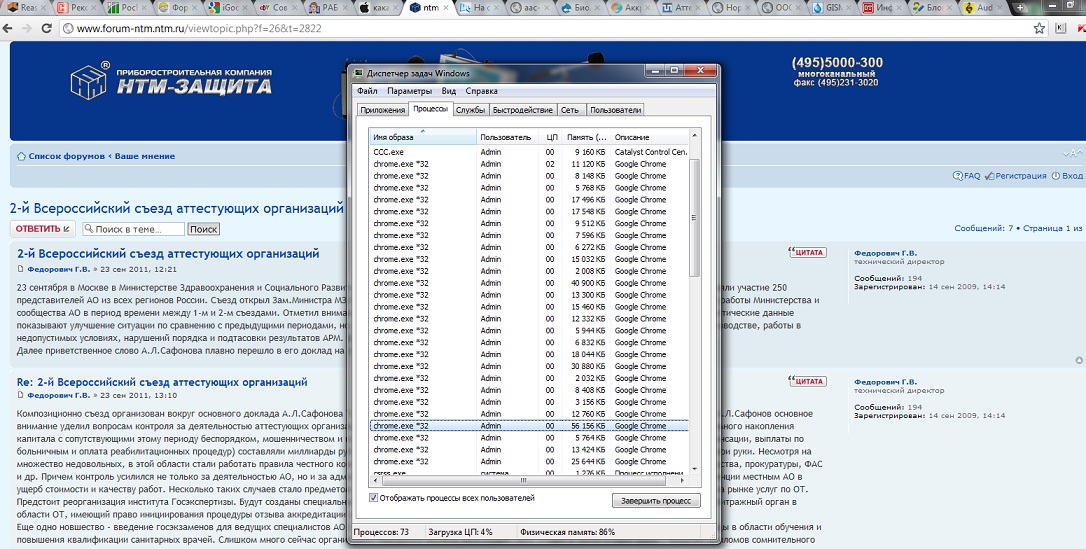Click the Task Manager title bar icon
Image resolution: width=1086 pixels, height=549 pixels.
[x=359, y=73]
